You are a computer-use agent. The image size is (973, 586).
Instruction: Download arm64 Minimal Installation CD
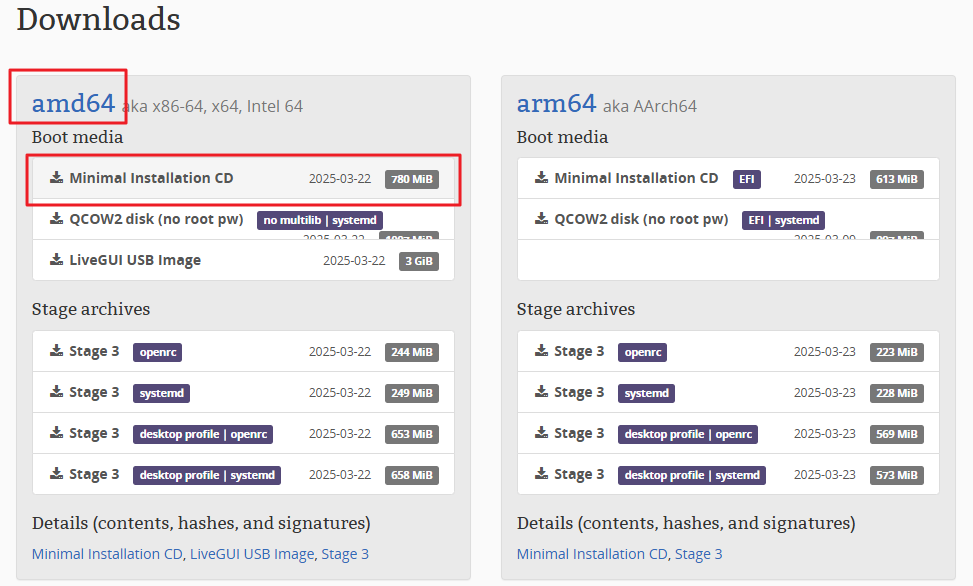coord(728,179)
